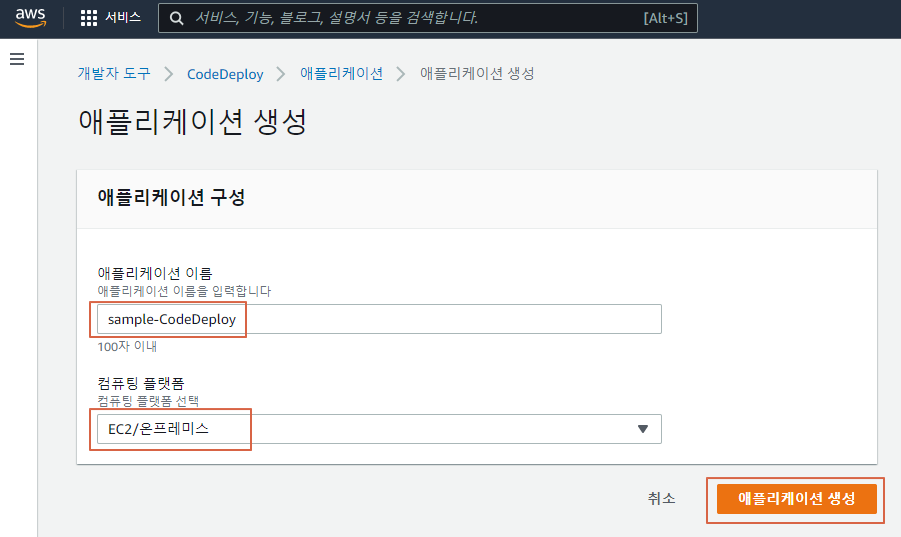This screenshot has width=901, height=537.
Task: Open the 컴퓨팅 플랫폼 dropdown
Action: tap(379, 429)
